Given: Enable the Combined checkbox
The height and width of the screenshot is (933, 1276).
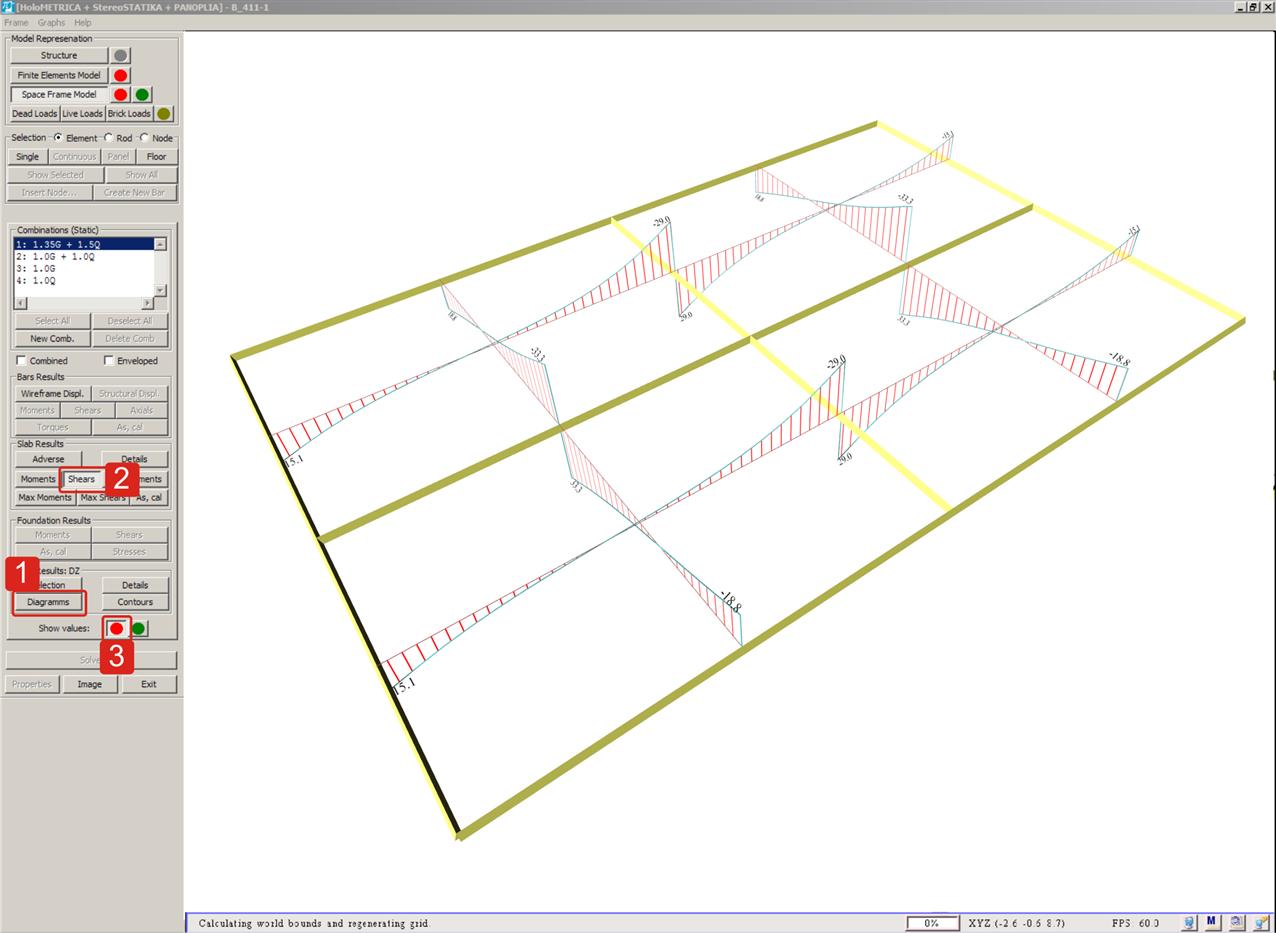Looking at the screenshot, I should point(22,361).
